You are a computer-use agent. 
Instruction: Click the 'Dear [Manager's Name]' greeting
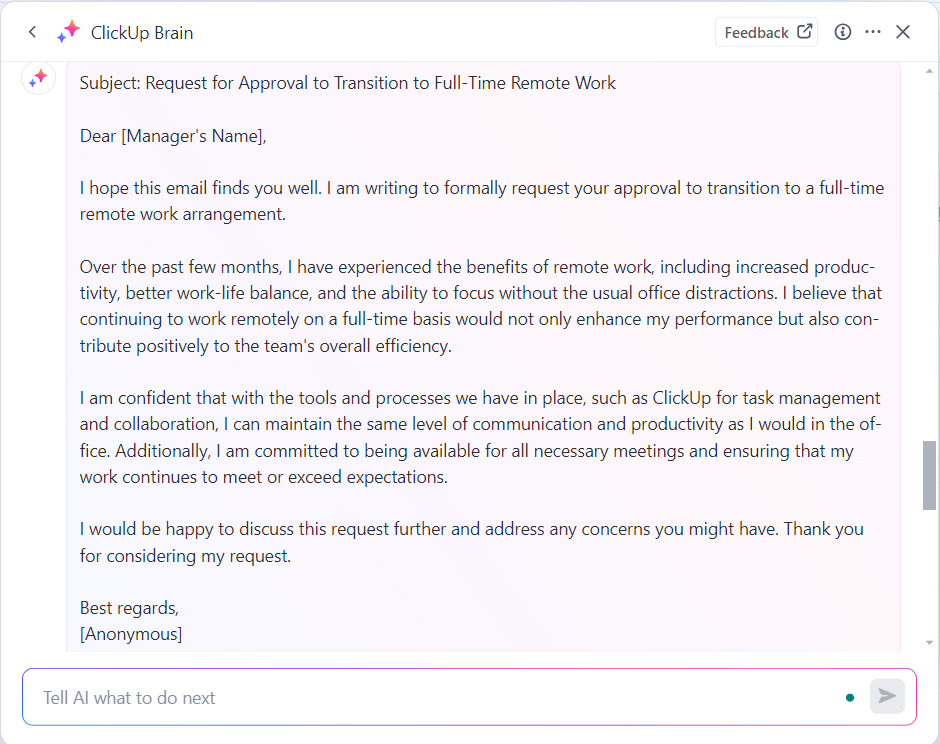click(173, 136)
